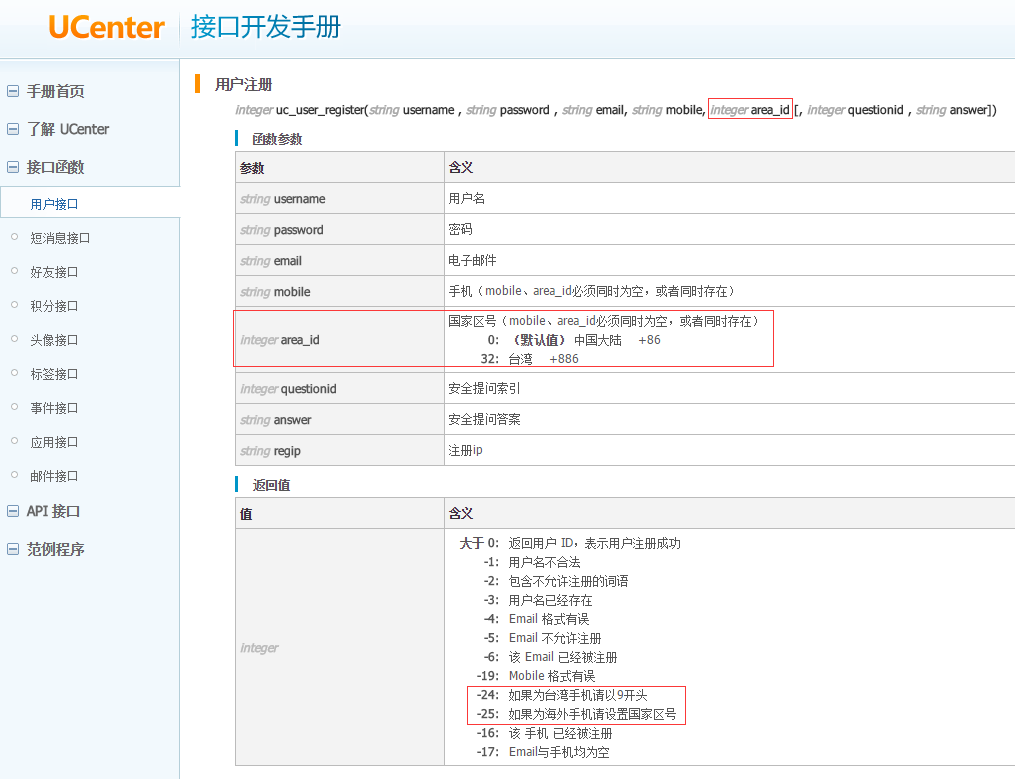Expand the 范例程序 section icon
This screenshot has height=779, width=1015.
tap(13, 549)
